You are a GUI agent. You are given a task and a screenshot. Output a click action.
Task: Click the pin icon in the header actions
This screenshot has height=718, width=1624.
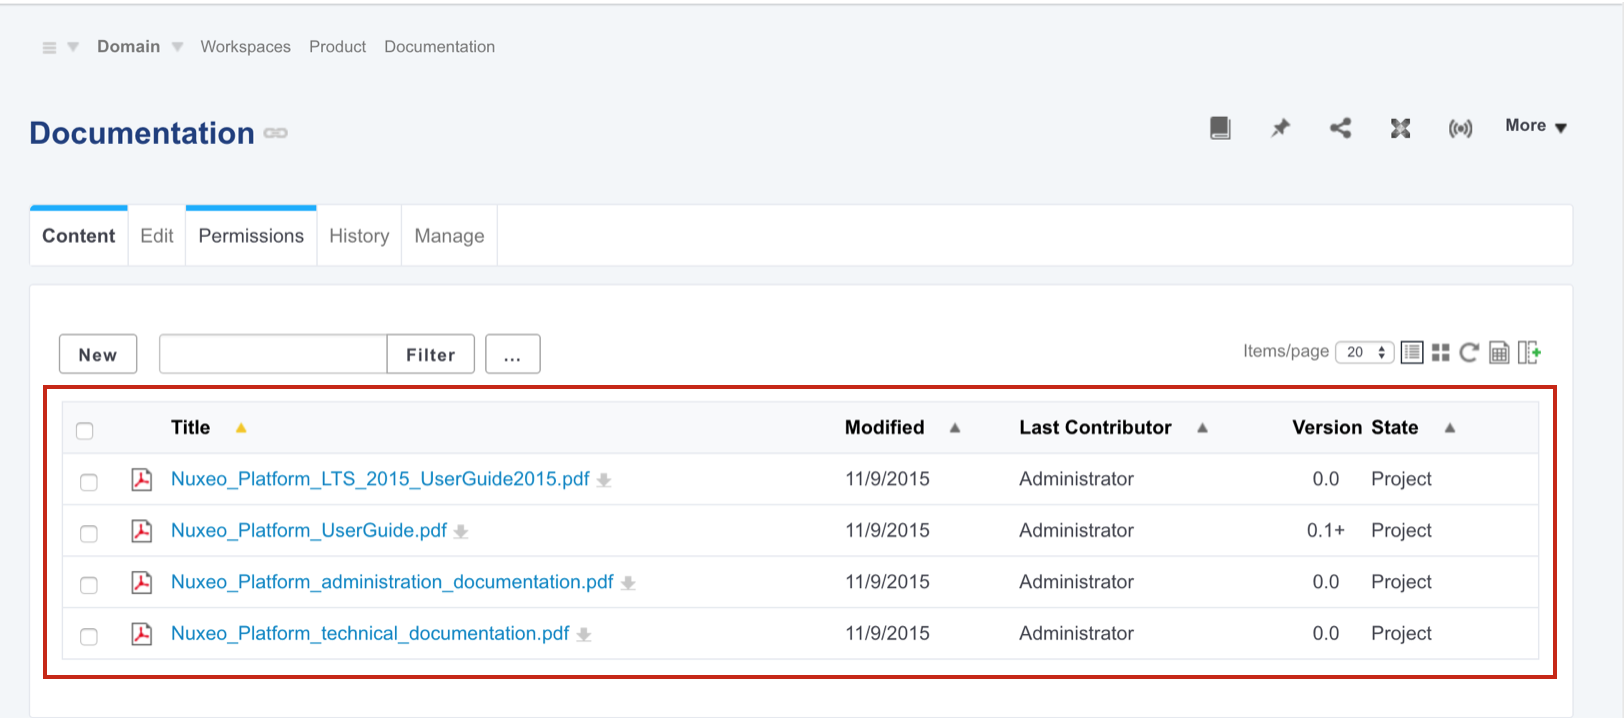(x=1280, y=128)
